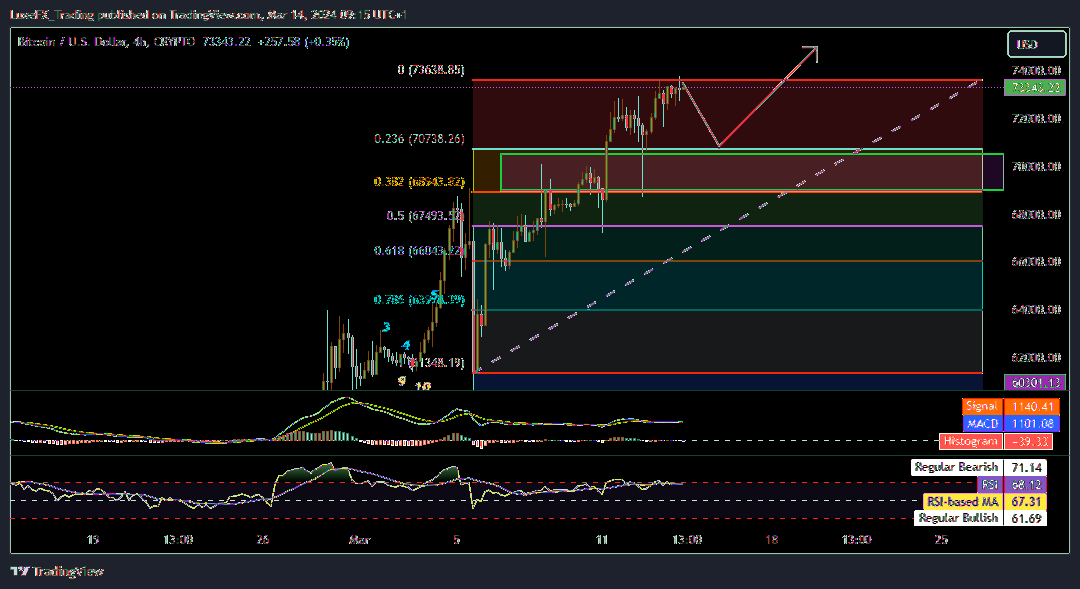Click the Fibonacci 0.618 level label
This screenshot has width=1080, height=589.
419,250
